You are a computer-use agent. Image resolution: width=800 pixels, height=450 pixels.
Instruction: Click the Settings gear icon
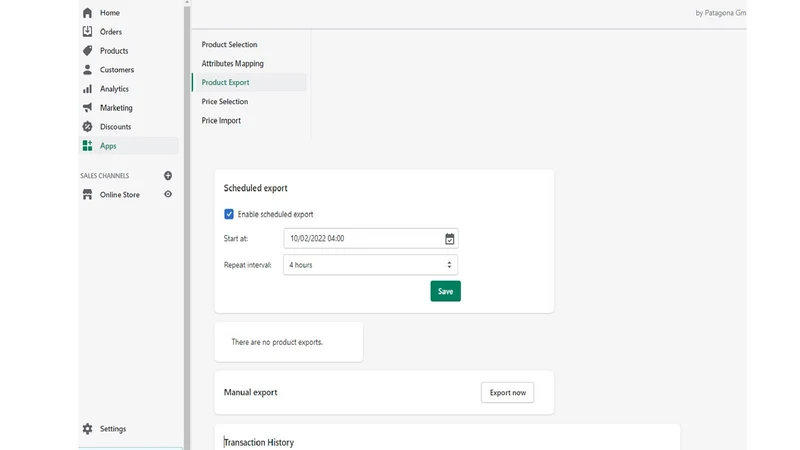pyautogui.click(x=87, y=429)
